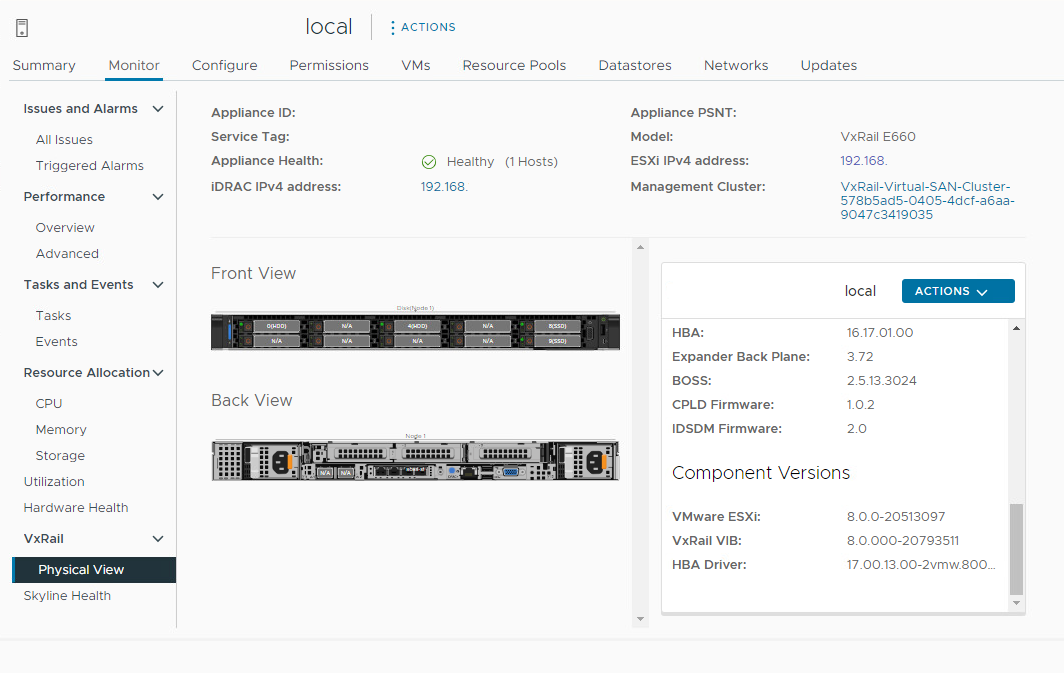The image size is (1064, 673).
Task: Collapse the VxRail section chevron
Action: pyautogui.click(x=157, y=539)
